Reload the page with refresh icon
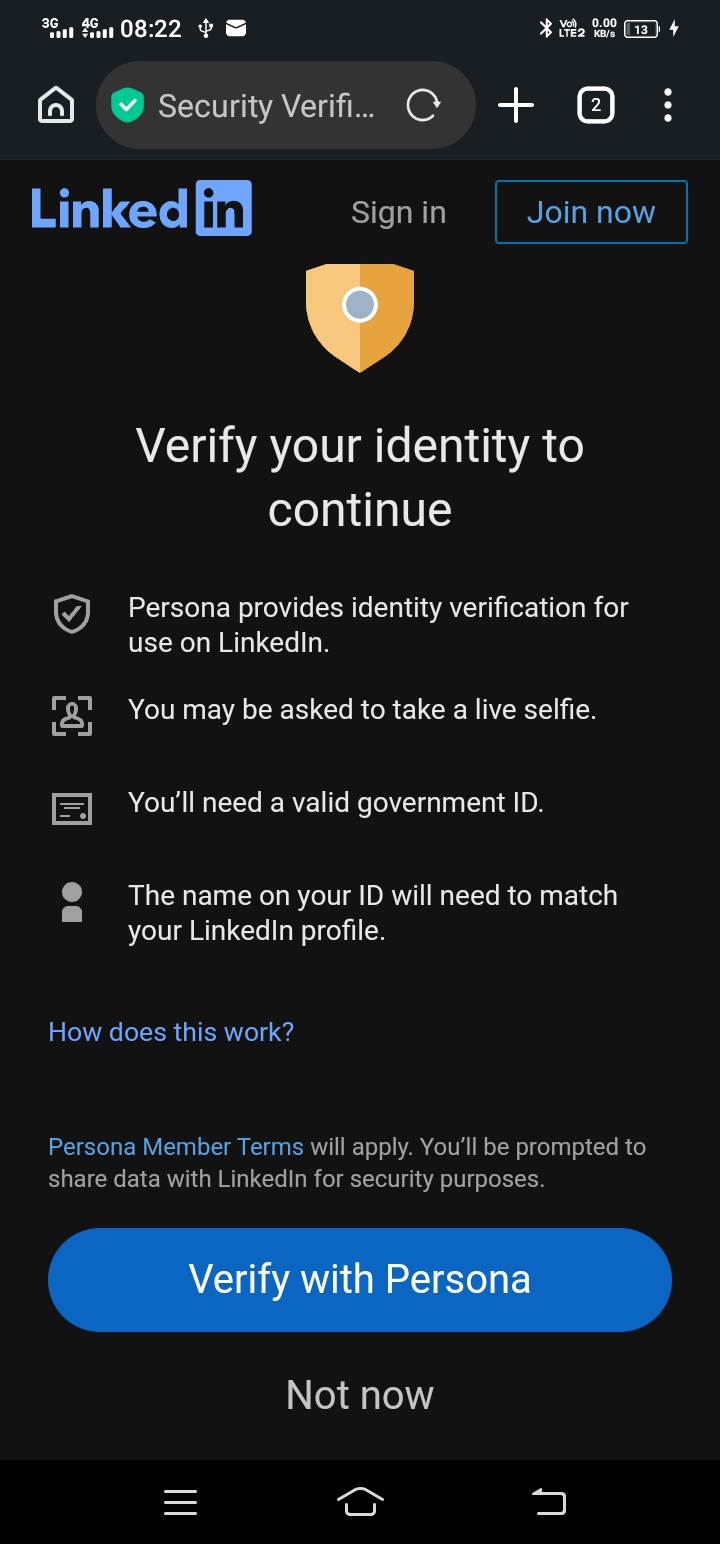 click(423, 105)
